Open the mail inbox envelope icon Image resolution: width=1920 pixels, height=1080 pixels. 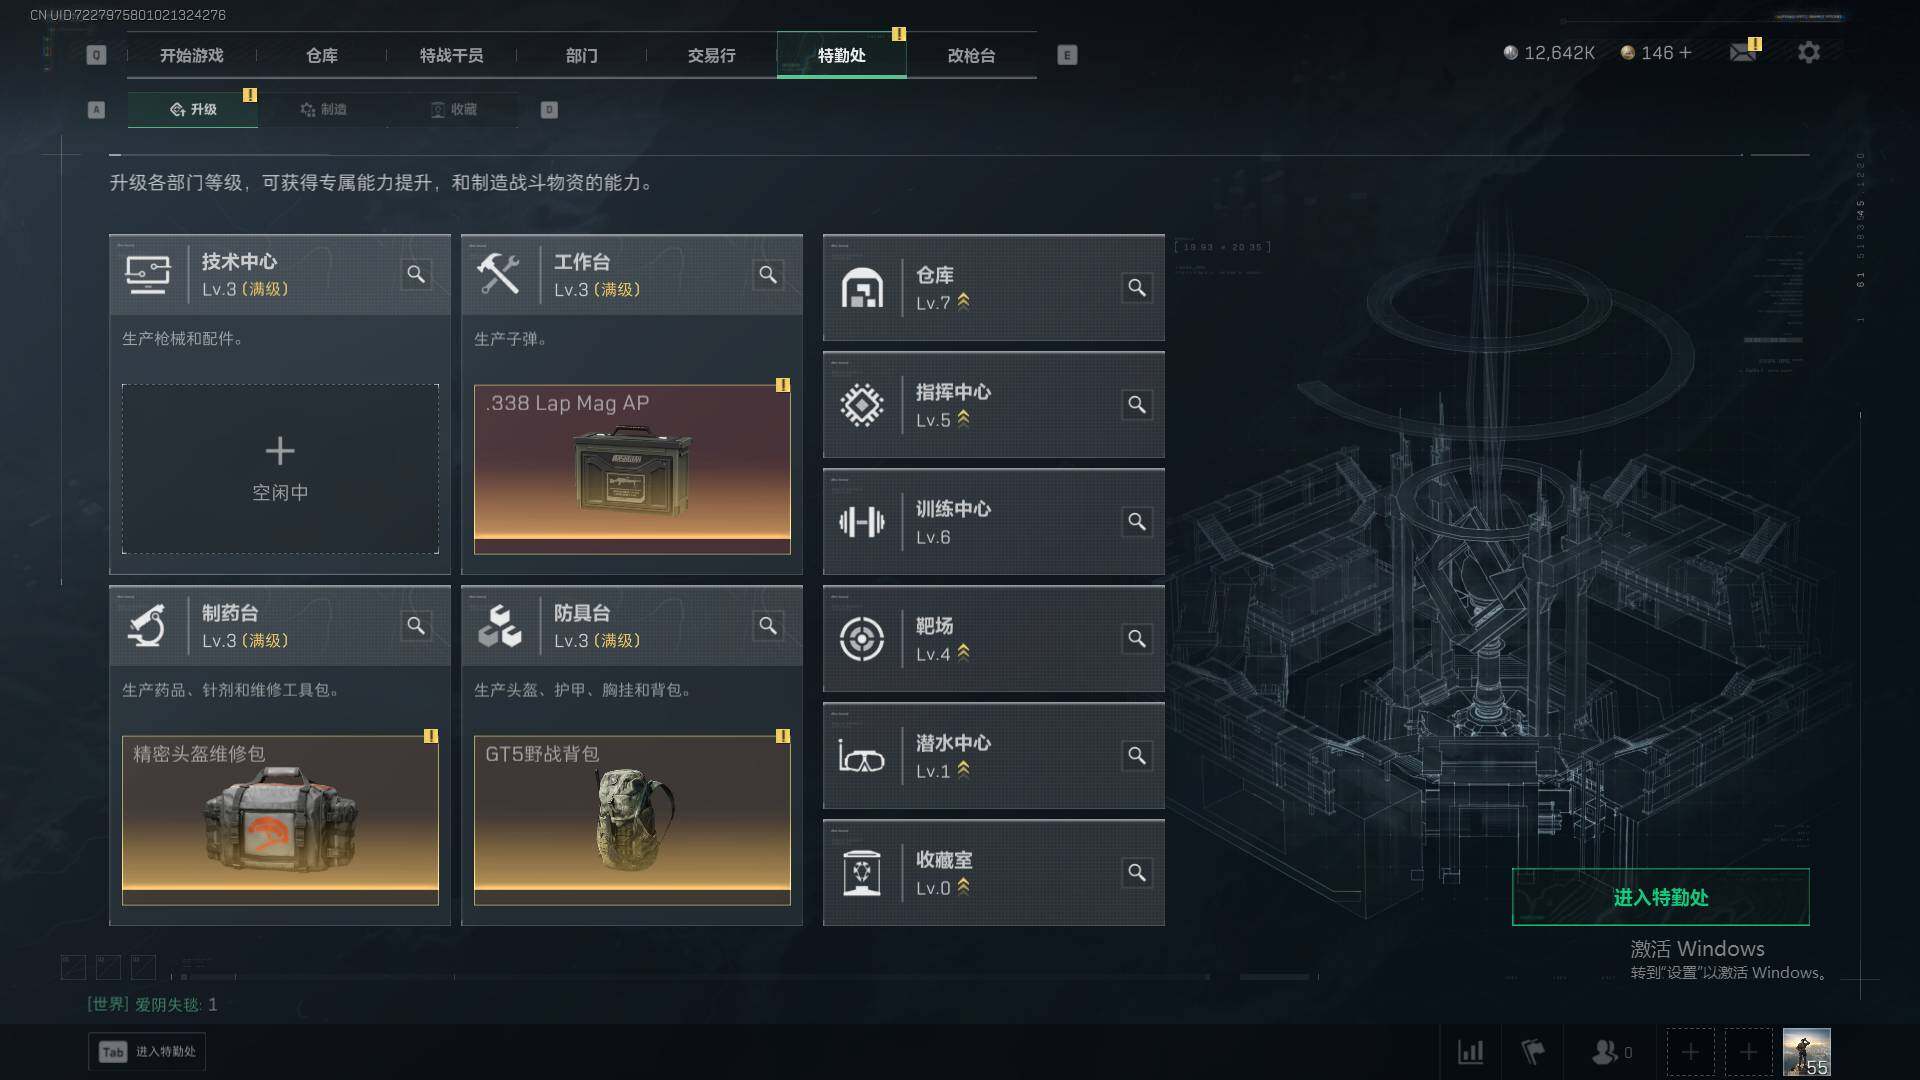(1743, 52)
